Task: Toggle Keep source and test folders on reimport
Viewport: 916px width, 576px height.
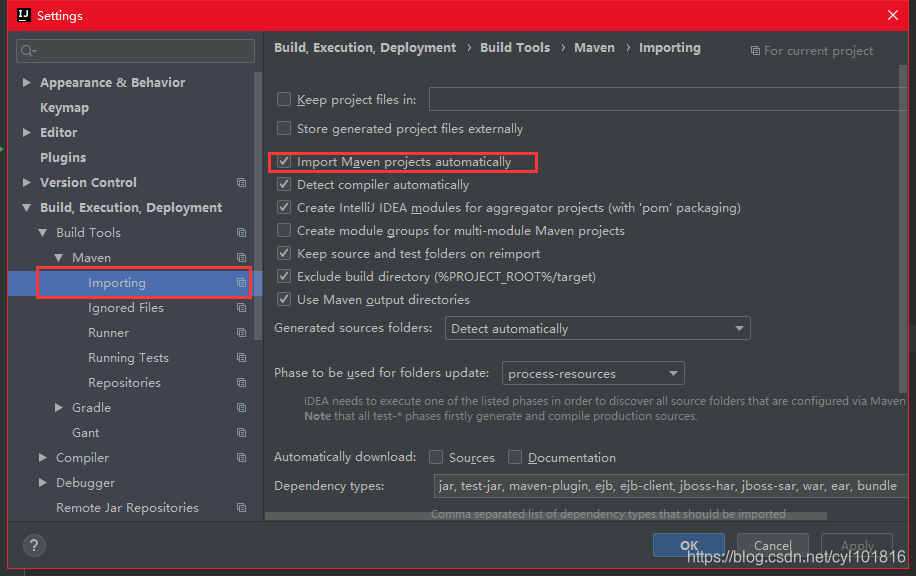Action: coord(284,253)
